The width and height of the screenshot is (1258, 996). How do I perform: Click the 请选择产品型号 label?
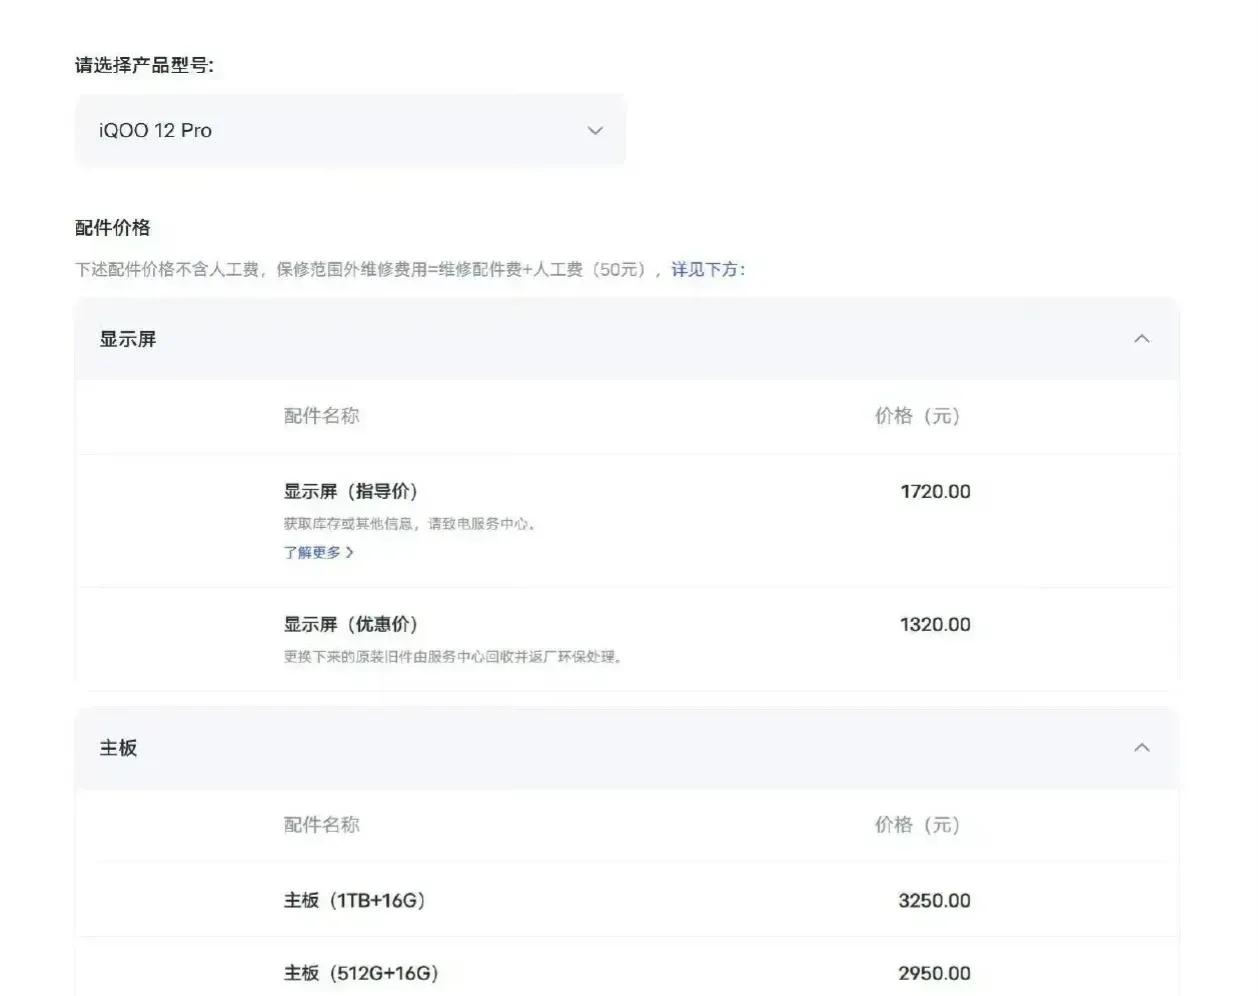(x=144, y=65)
